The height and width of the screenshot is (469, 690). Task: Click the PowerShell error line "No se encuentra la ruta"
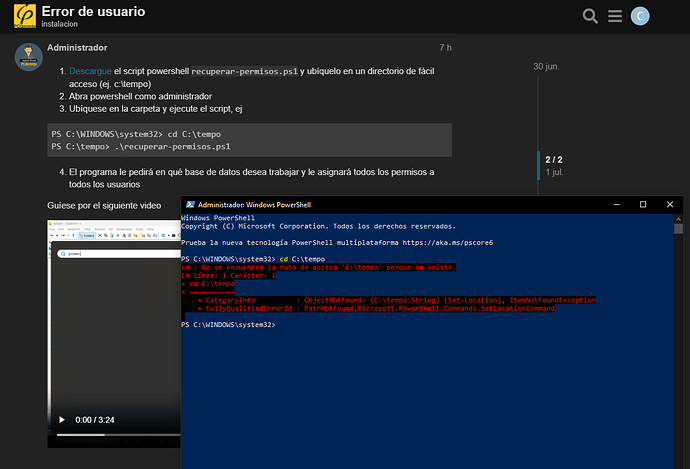click(x=318, y=267)
